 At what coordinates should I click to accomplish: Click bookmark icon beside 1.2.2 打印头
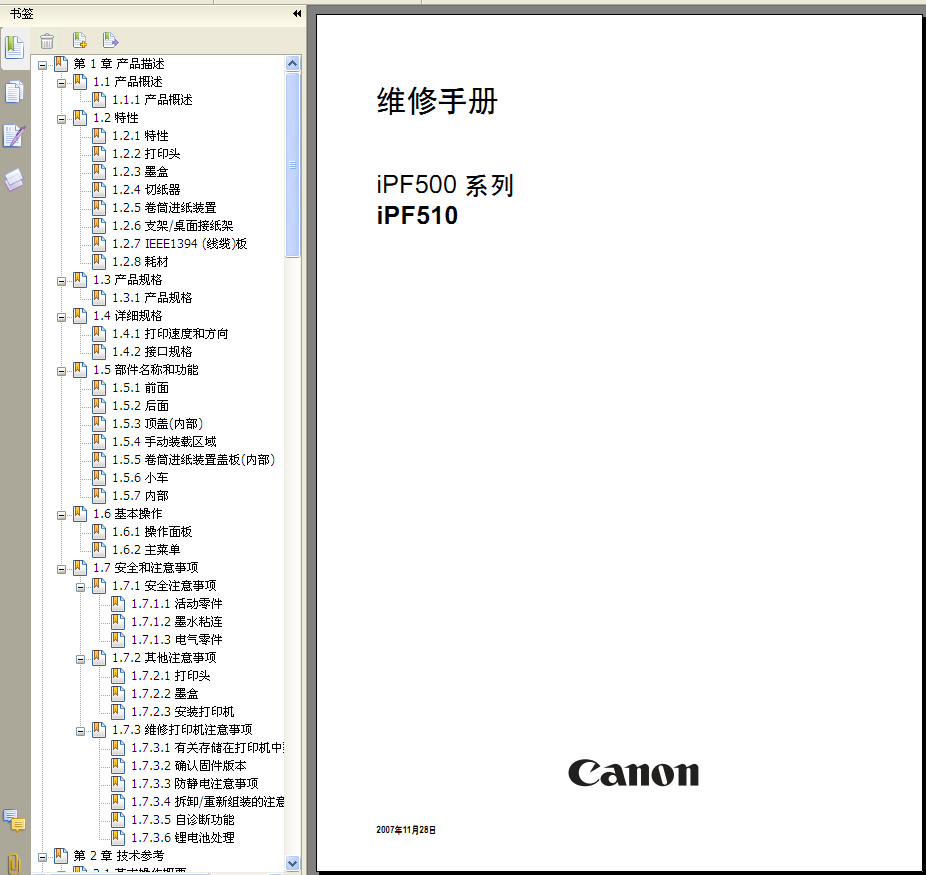[x=99, y=154]
